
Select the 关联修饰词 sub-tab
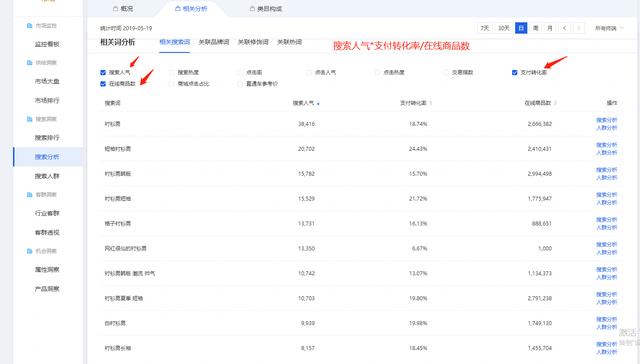[253, 42]
